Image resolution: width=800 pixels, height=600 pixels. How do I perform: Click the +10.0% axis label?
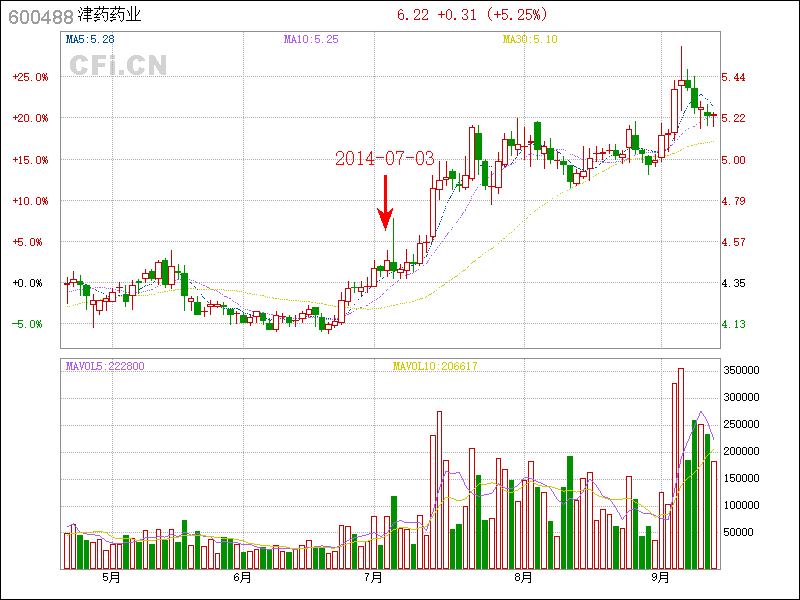point(31,201)
